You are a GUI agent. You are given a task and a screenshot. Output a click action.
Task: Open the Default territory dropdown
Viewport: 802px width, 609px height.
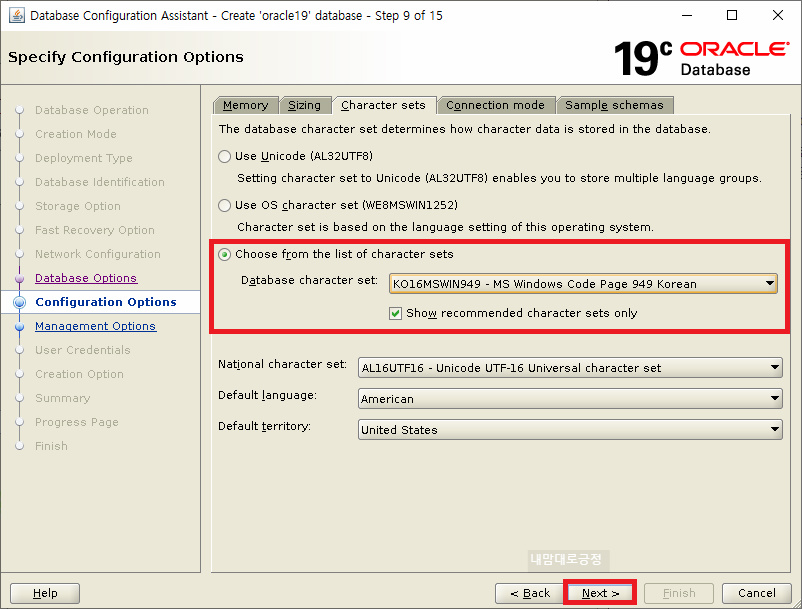[x=570, y=430]
